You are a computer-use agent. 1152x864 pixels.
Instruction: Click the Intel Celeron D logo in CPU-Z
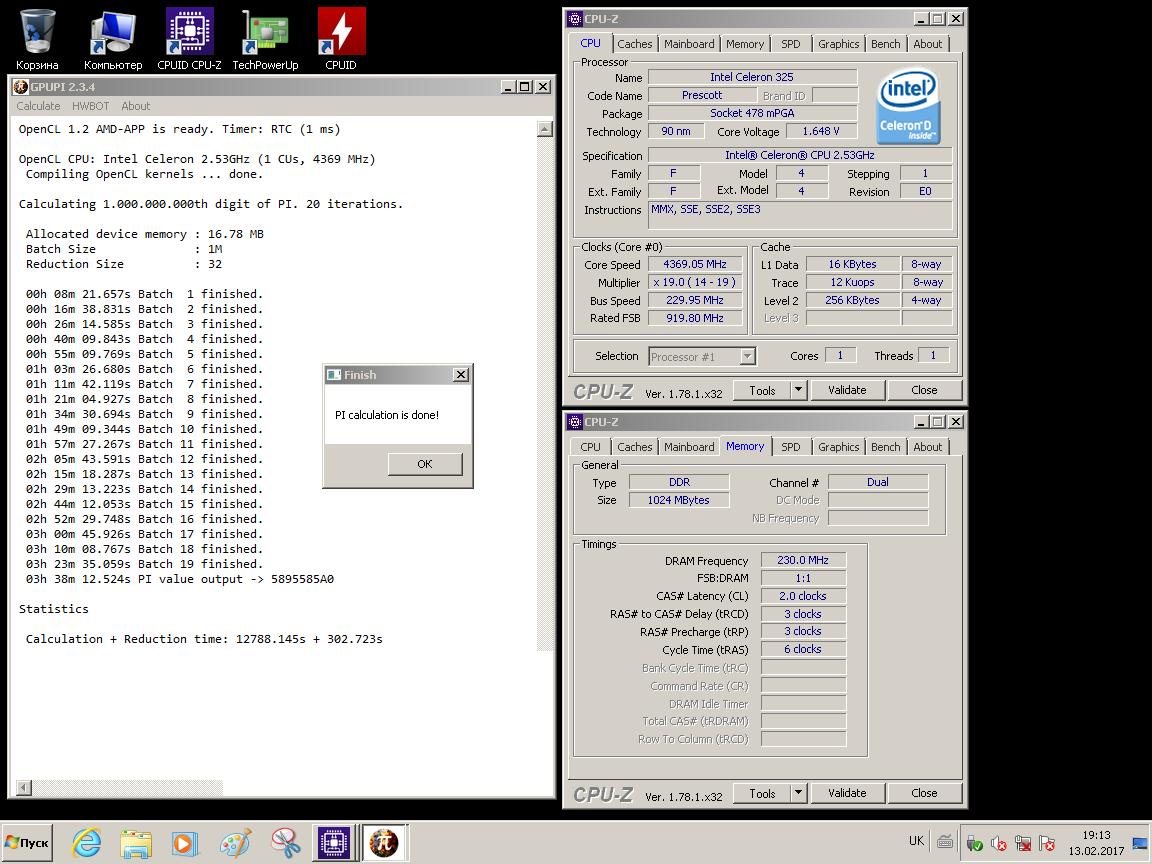[909, 107]
